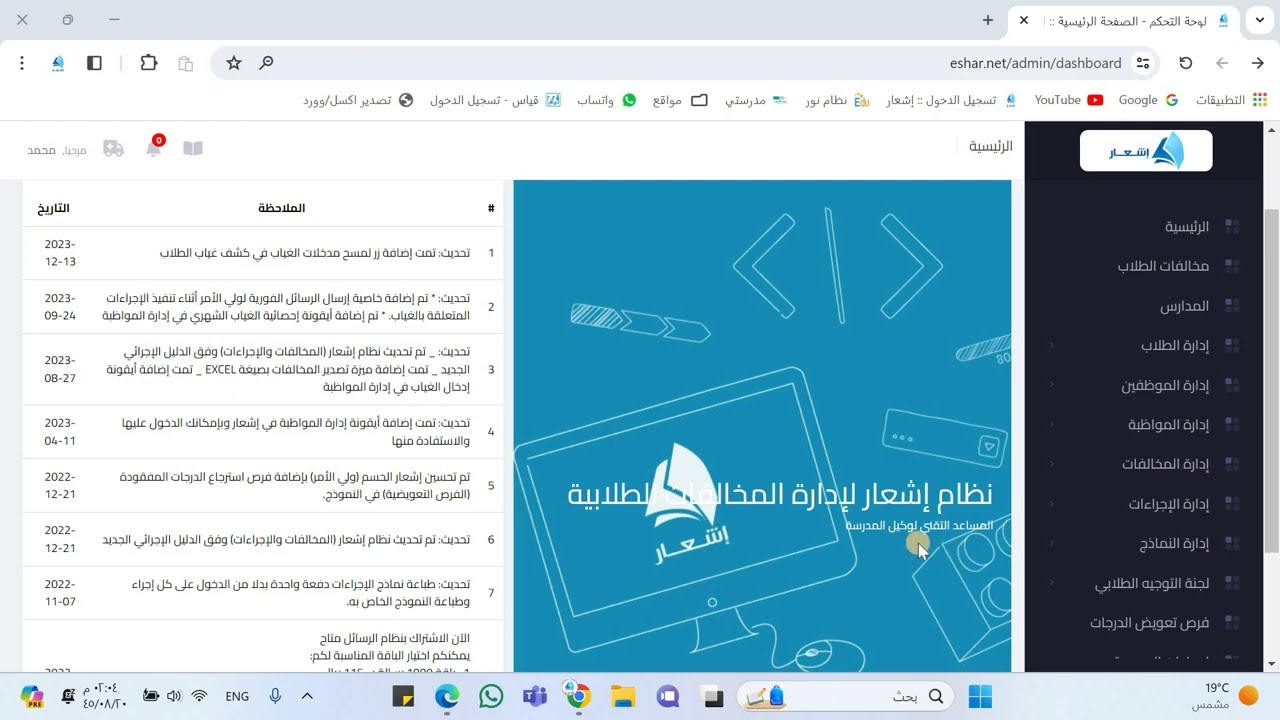Click update row dated 2023-04-11
The image size is (1280, 720).
(263, 432)
